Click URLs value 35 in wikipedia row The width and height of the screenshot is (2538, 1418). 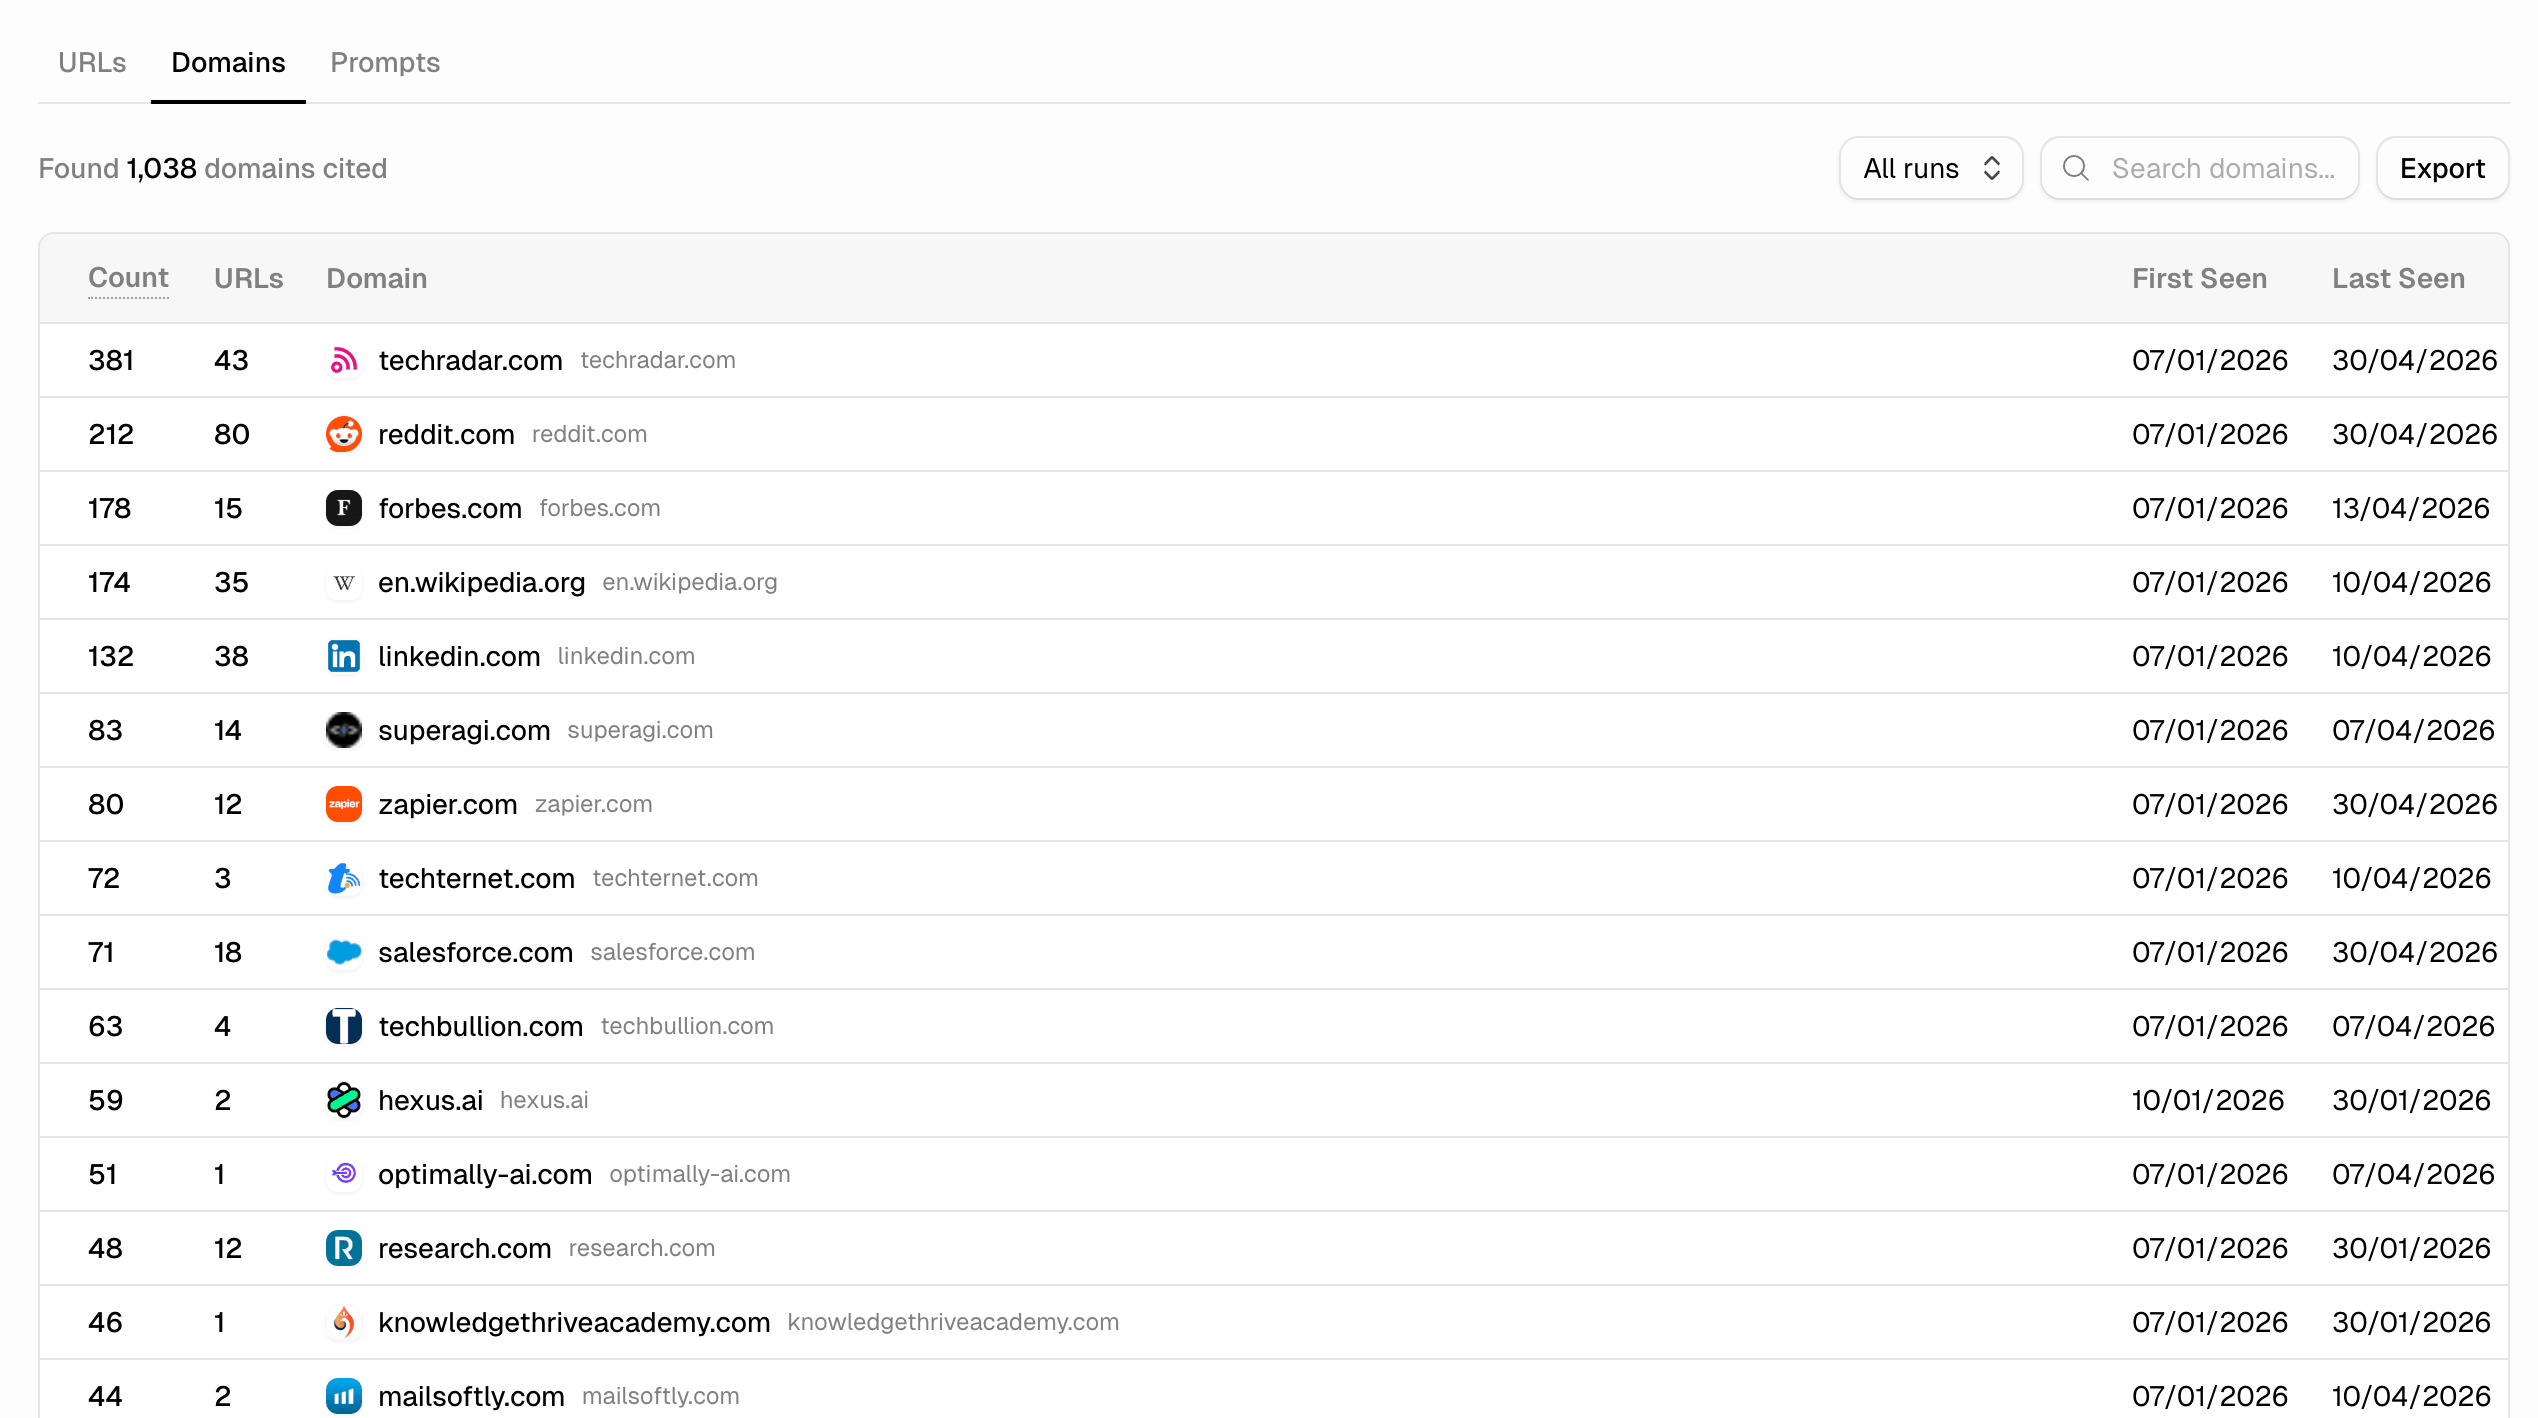(231, 582)
